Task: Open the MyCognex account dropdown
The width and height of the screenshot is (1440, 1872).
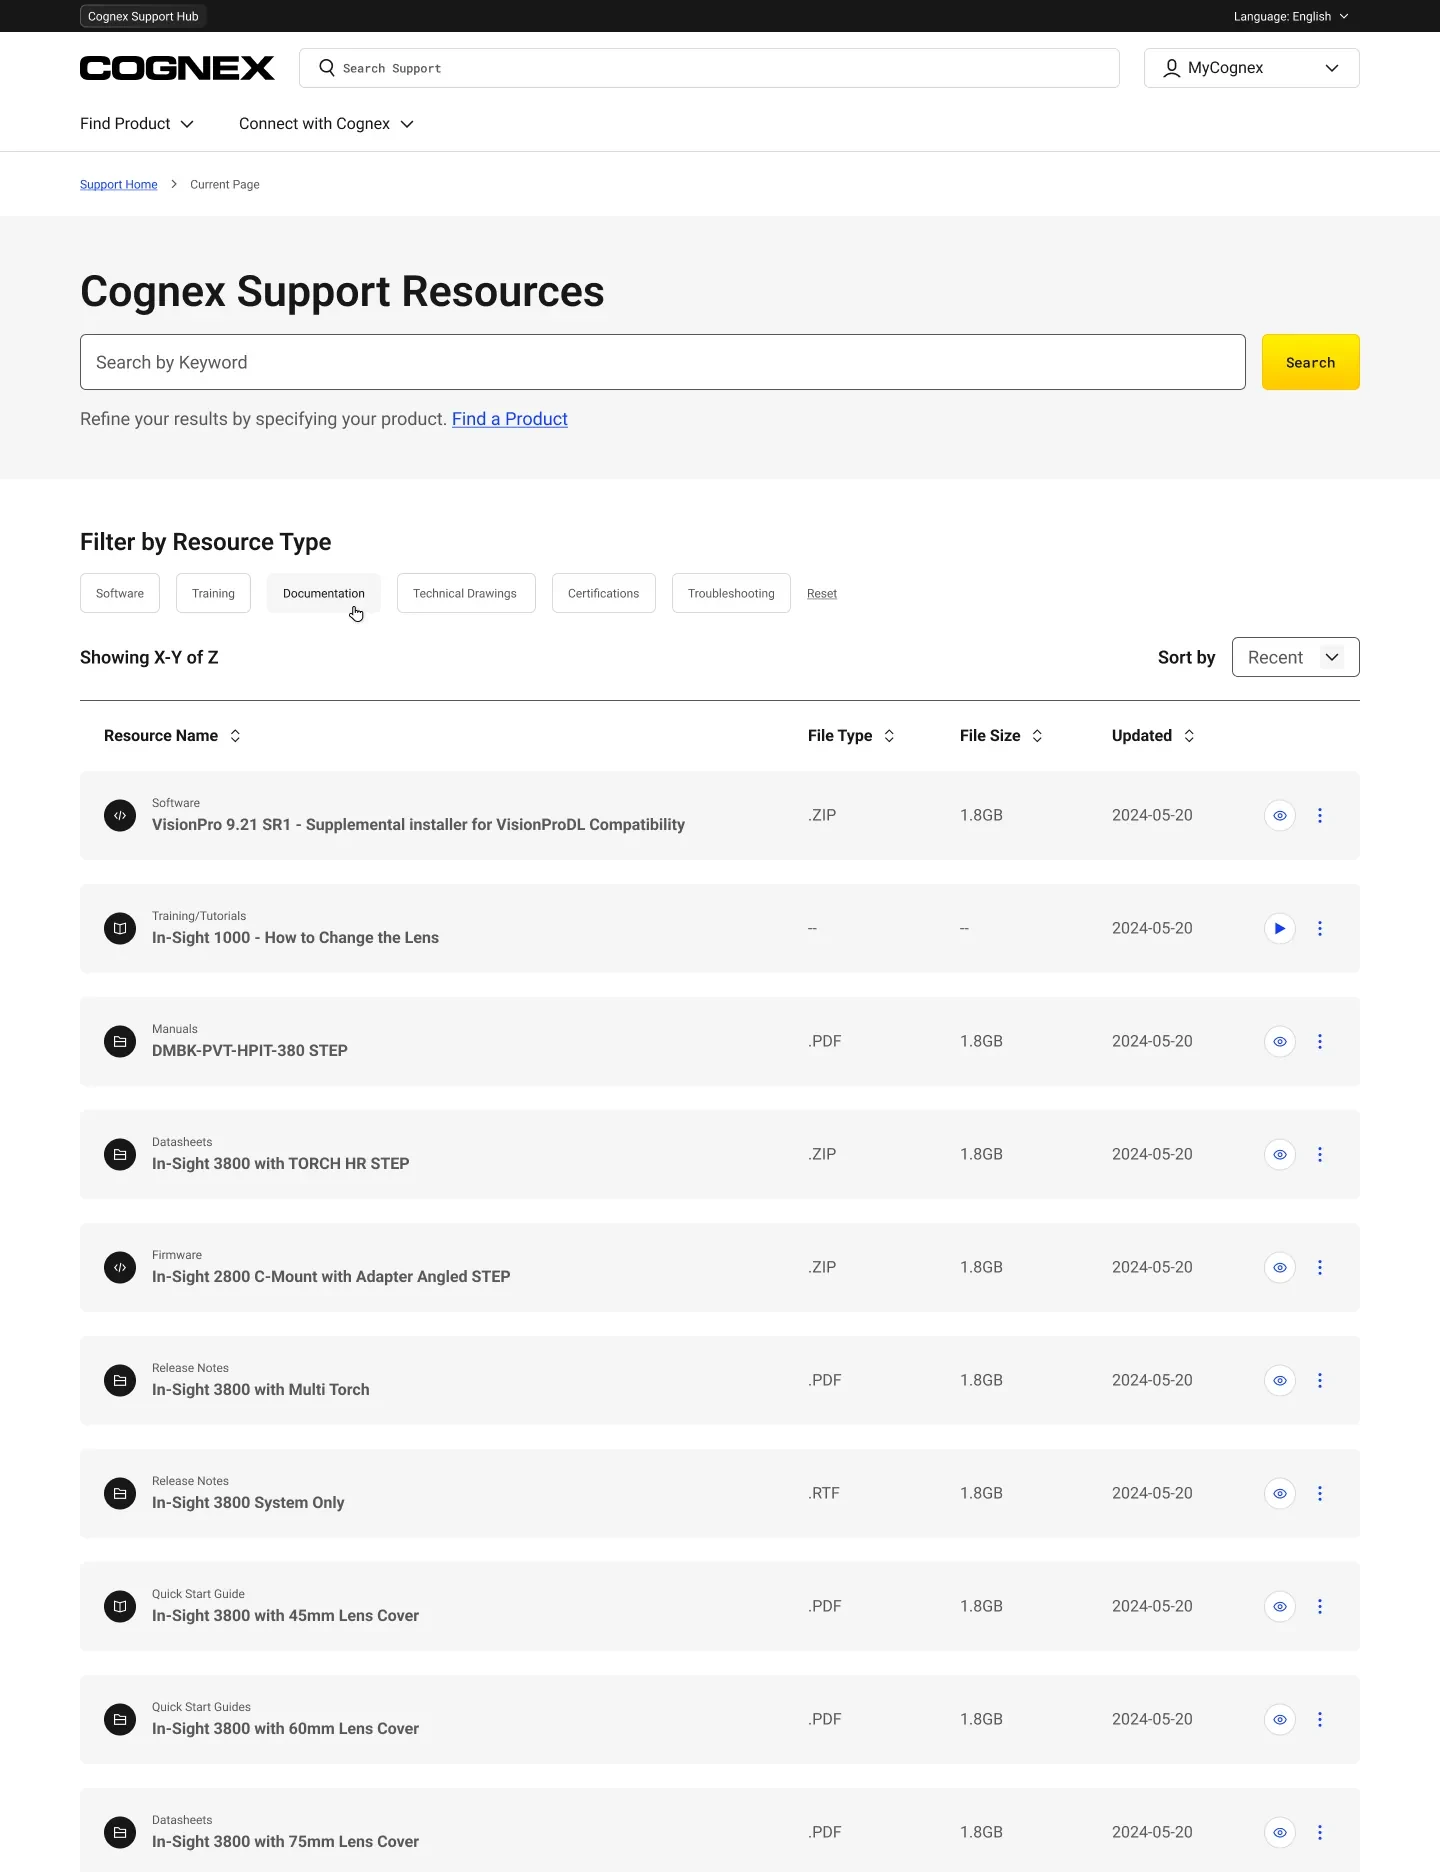Action: pyautogui.click(x=1251, y=68)
